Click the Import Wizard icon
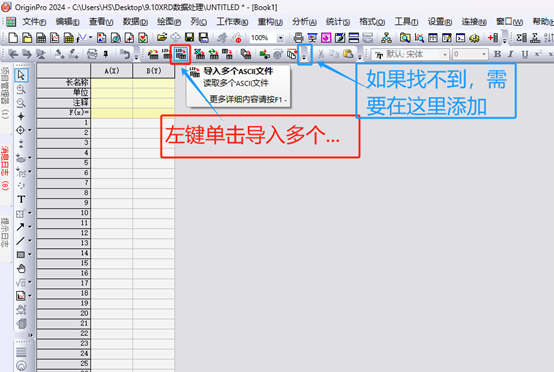554x372 pixels. [153, 54]
